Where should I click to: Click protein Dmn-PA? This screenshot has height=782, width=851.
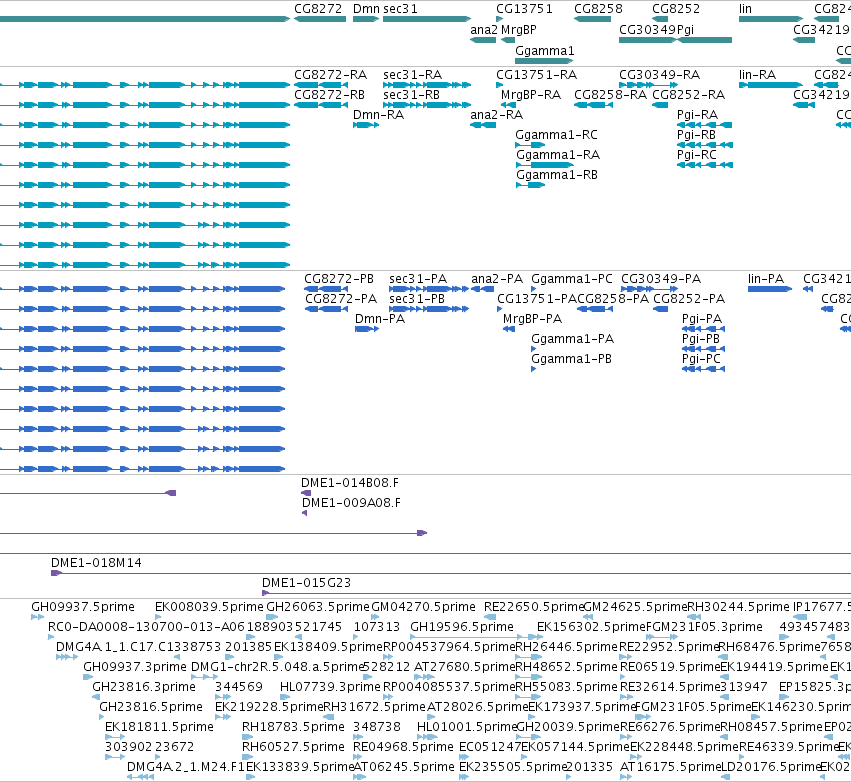pyautogui.click(x=380, y=319)
